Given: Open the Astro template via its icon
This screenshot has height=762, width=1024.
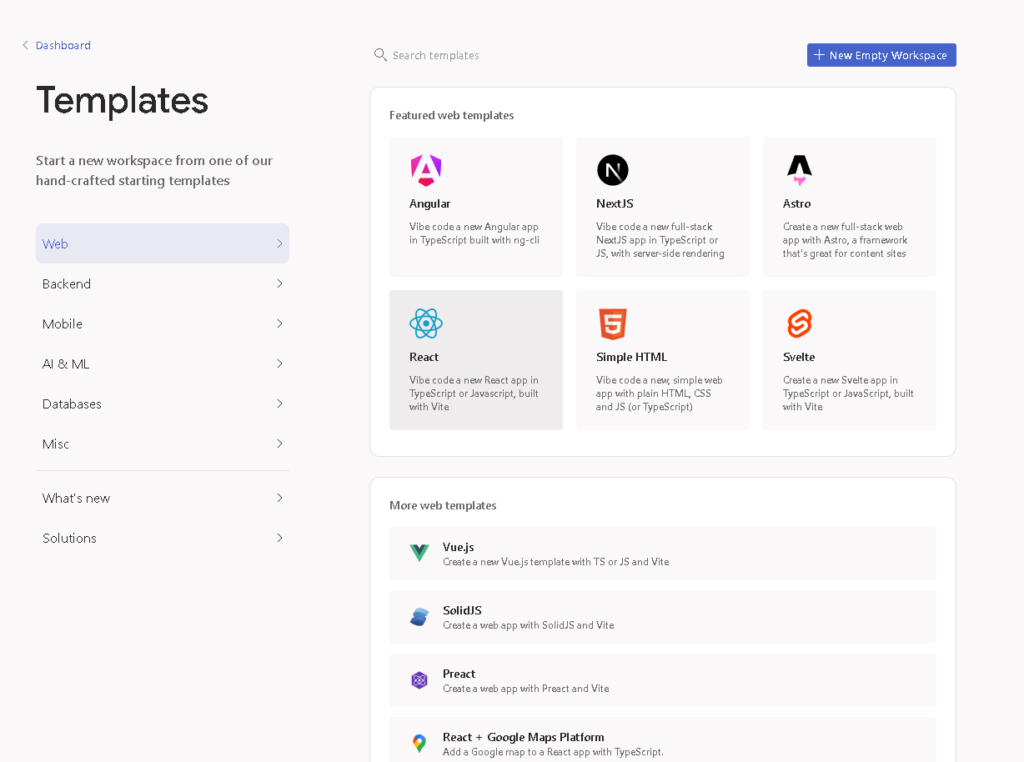Looking at the screenshot, I should coord(798,169).
